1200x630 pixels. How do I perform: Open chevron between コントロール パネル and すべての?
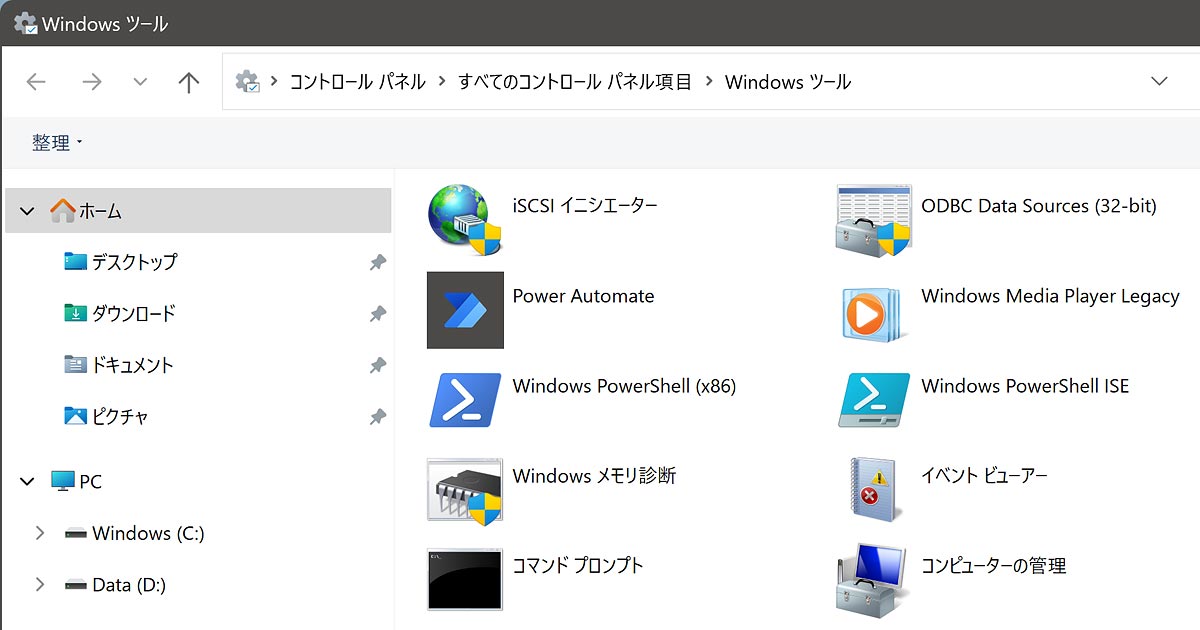pos(442,82)
